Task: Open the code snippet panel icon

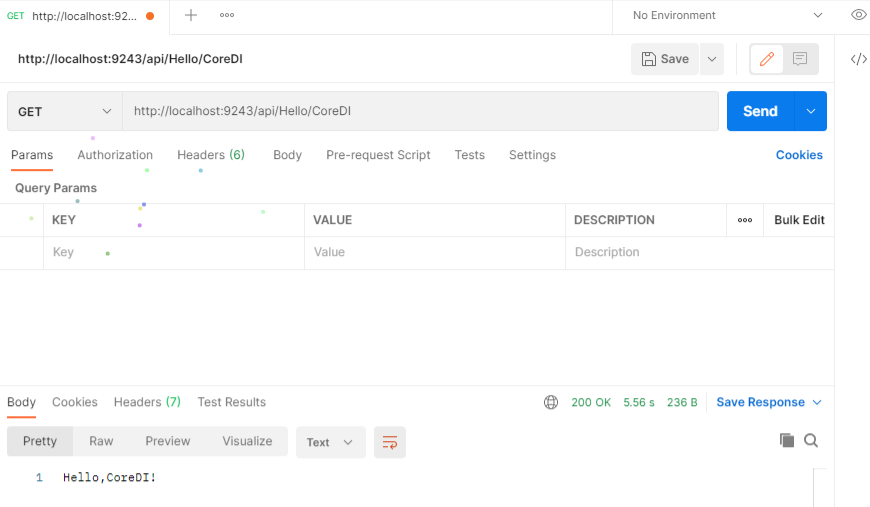Action: 858,59
